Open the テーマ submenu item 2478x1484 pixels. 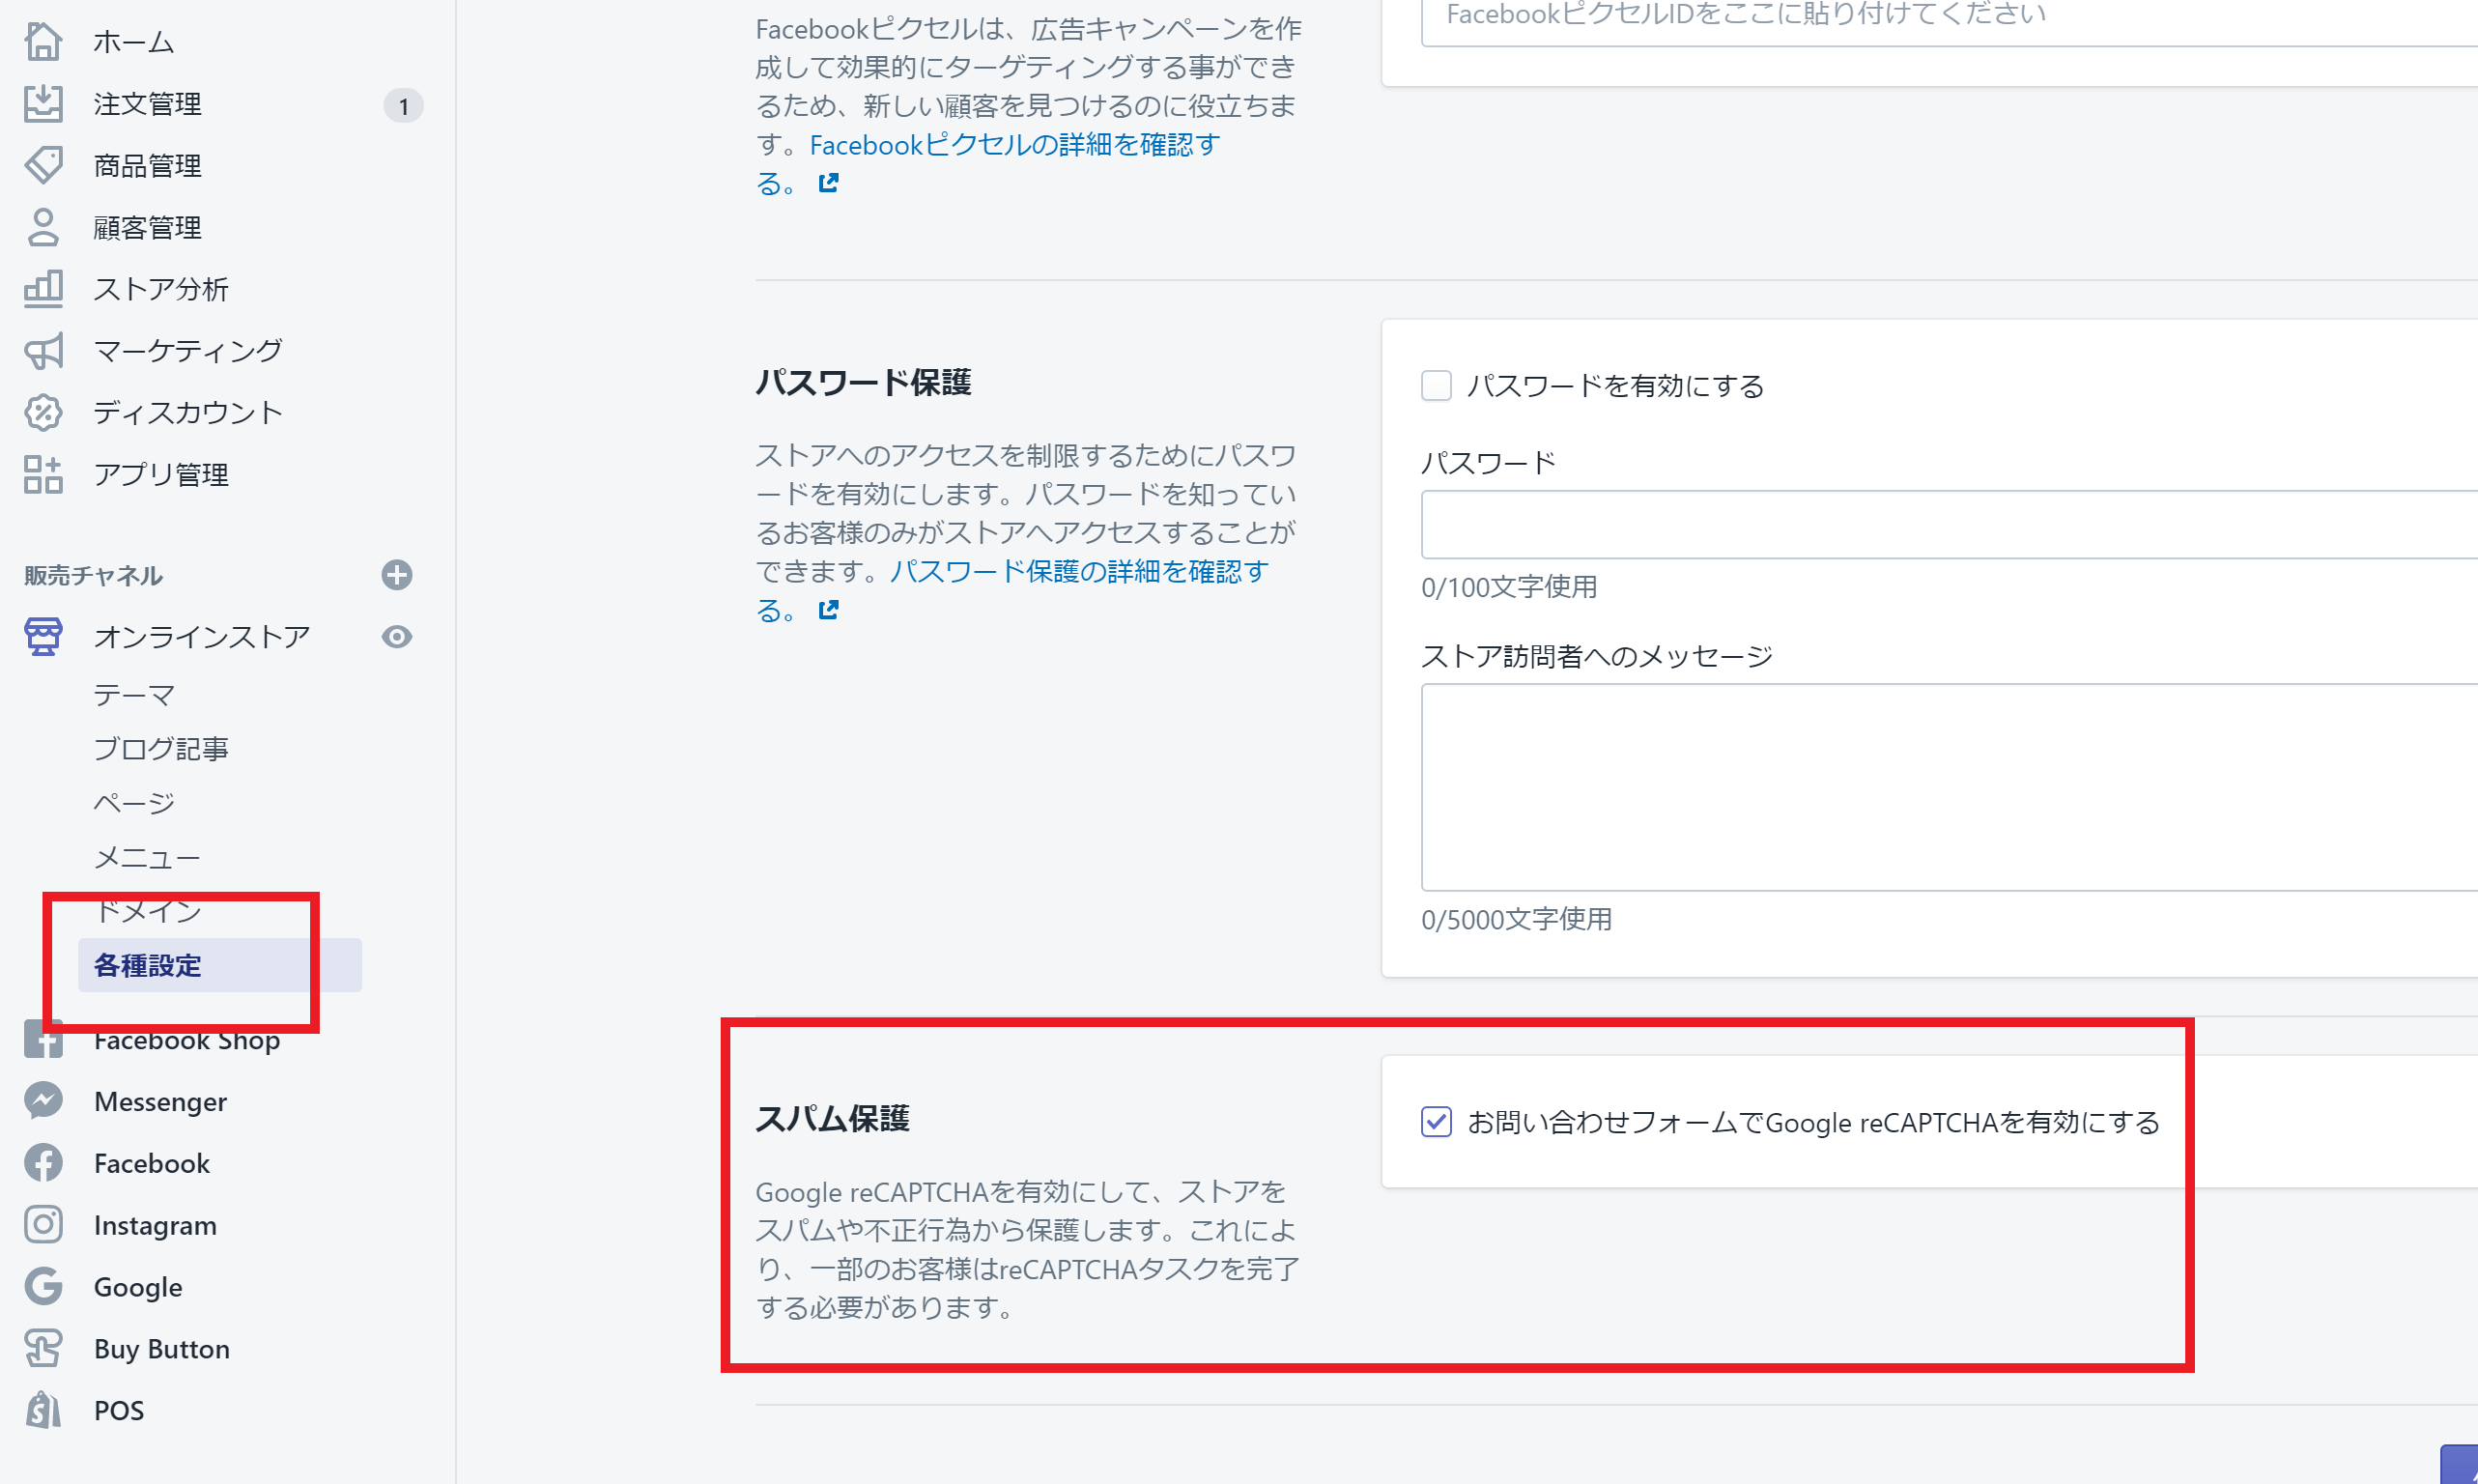pyautogui.click(x=134, y=695)
